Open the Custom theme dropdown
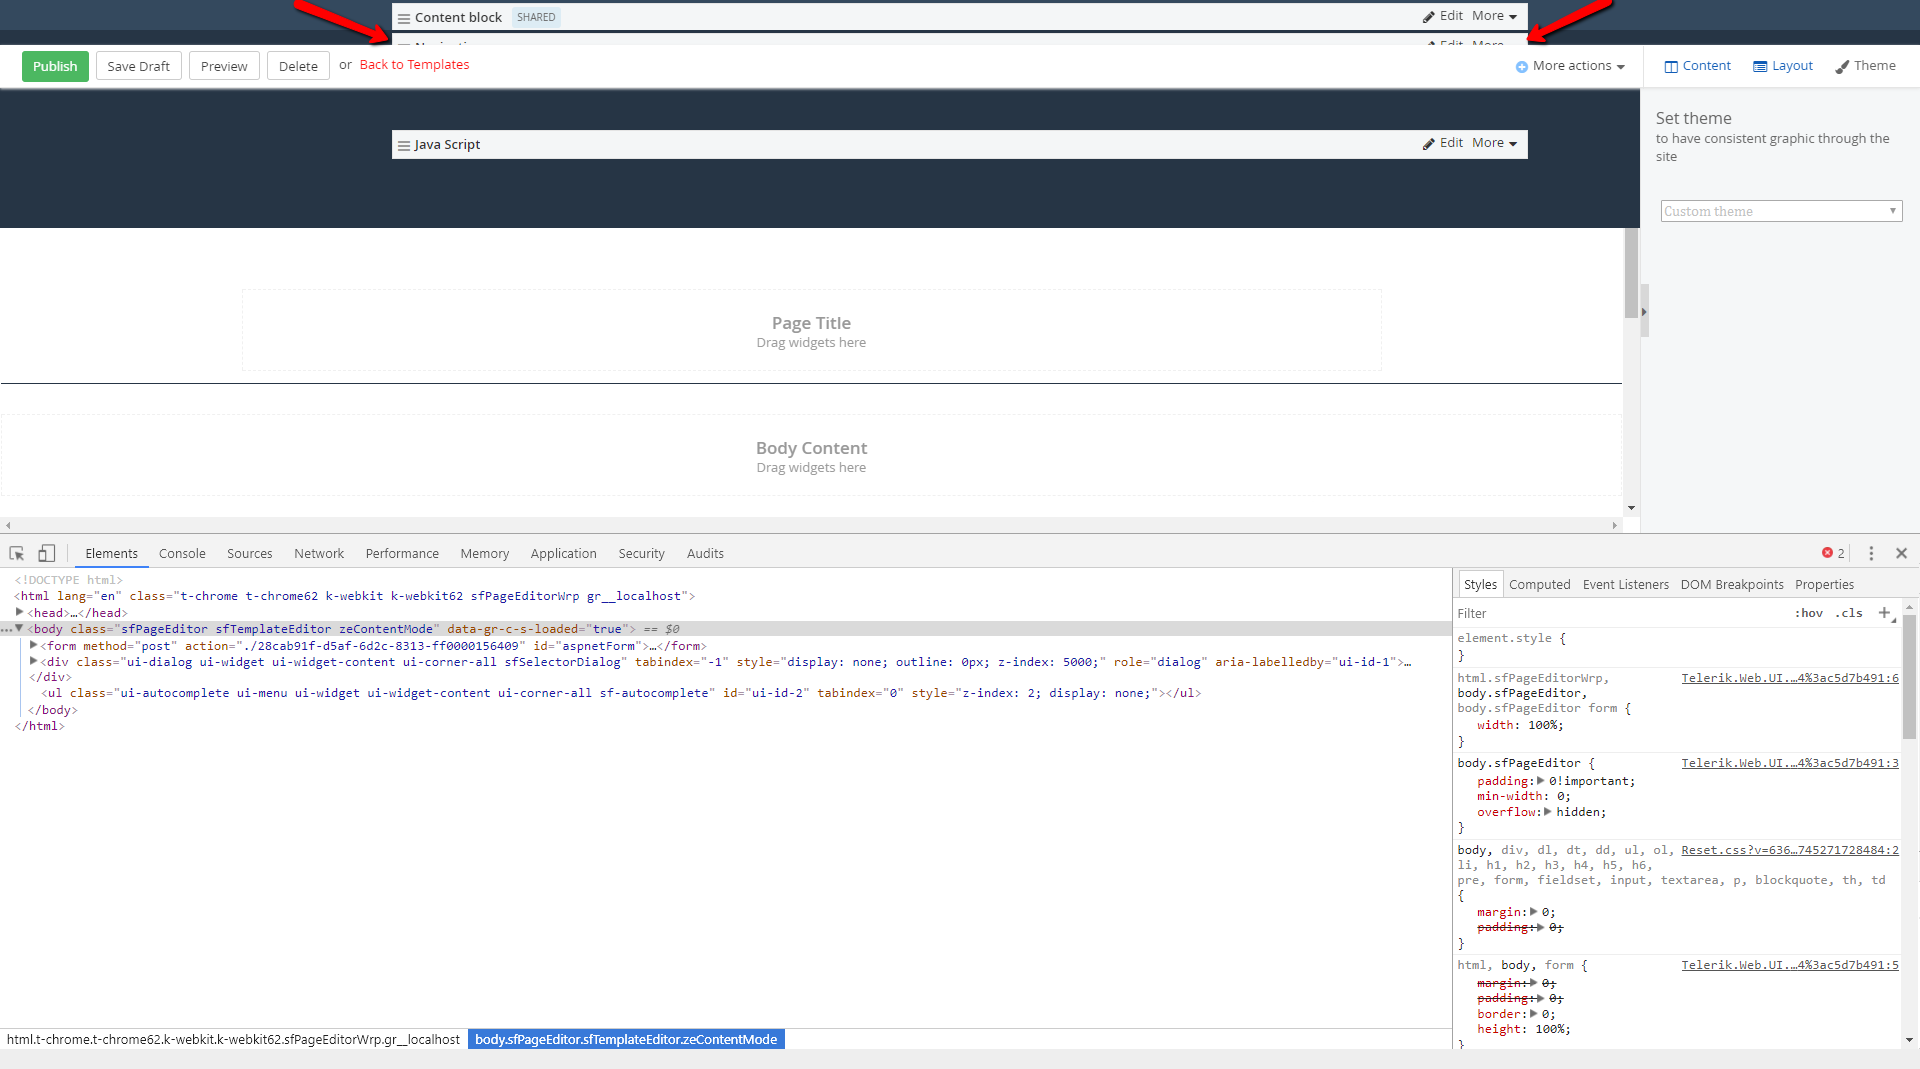This screenshot has width=1920, height=1069. coord(1782,211)
